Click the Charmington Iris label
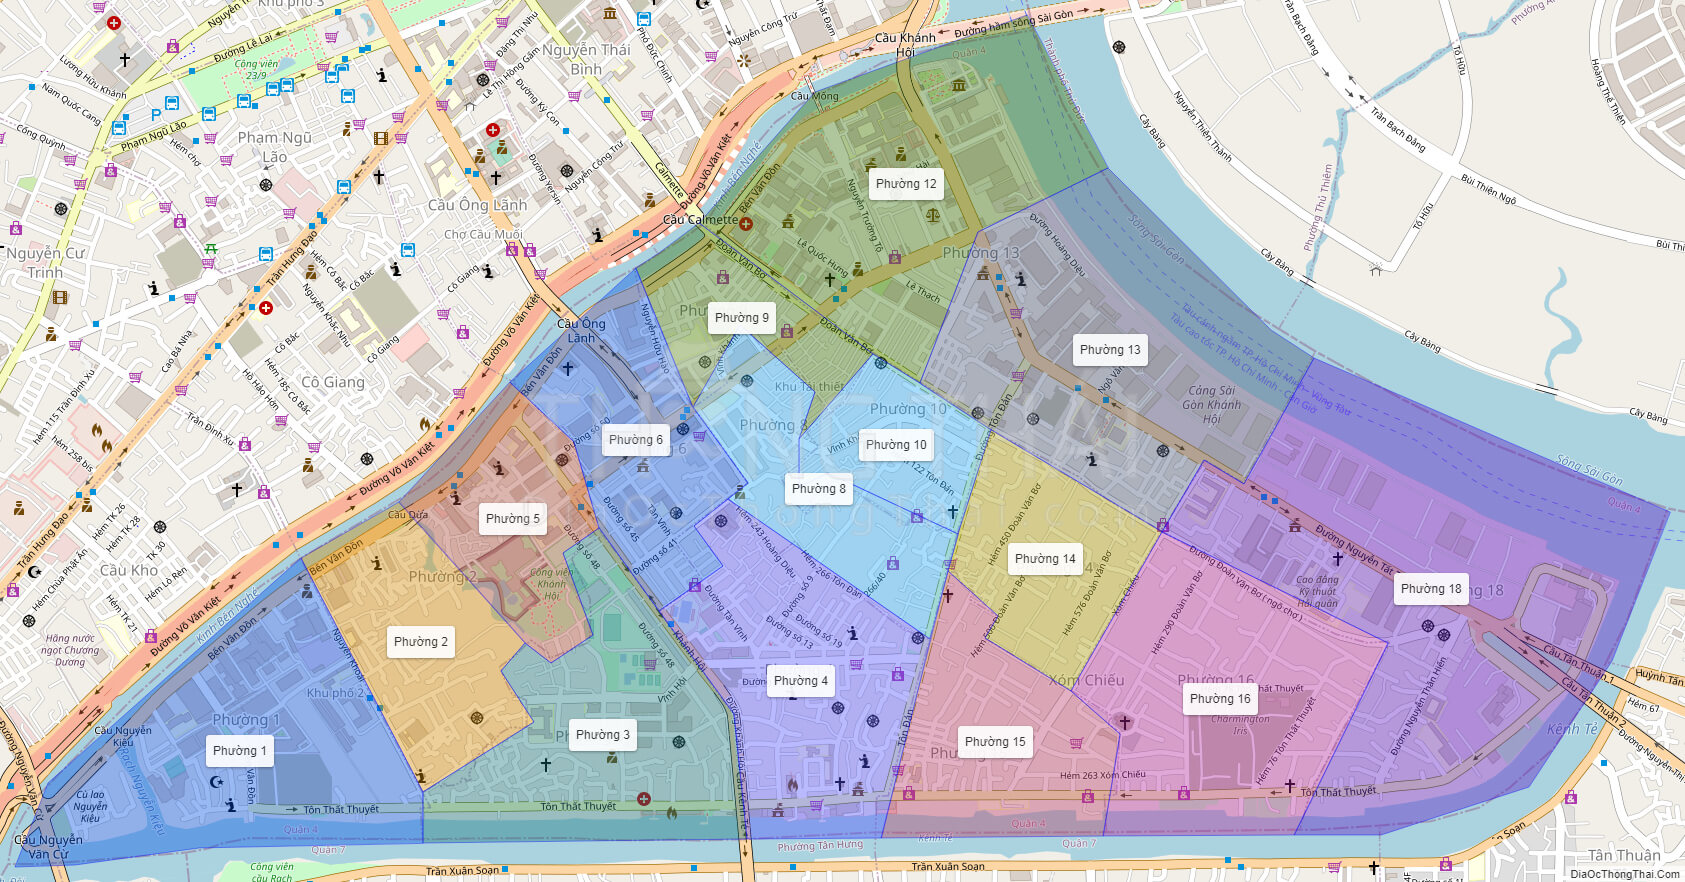The width and height of the screenshot is (1685, 882). pyautogui.click(x=1240, y=725)
